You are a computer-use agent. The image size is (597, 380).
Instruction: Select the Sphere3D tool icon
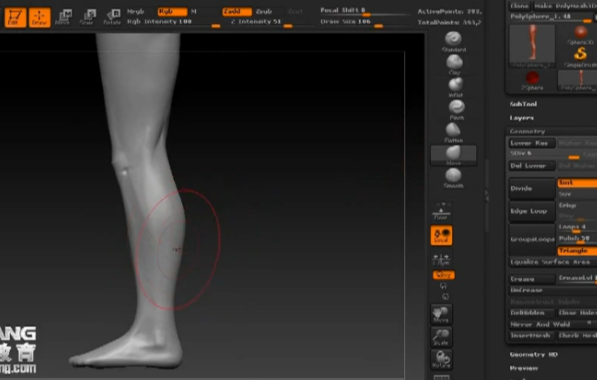click(581, 35)
